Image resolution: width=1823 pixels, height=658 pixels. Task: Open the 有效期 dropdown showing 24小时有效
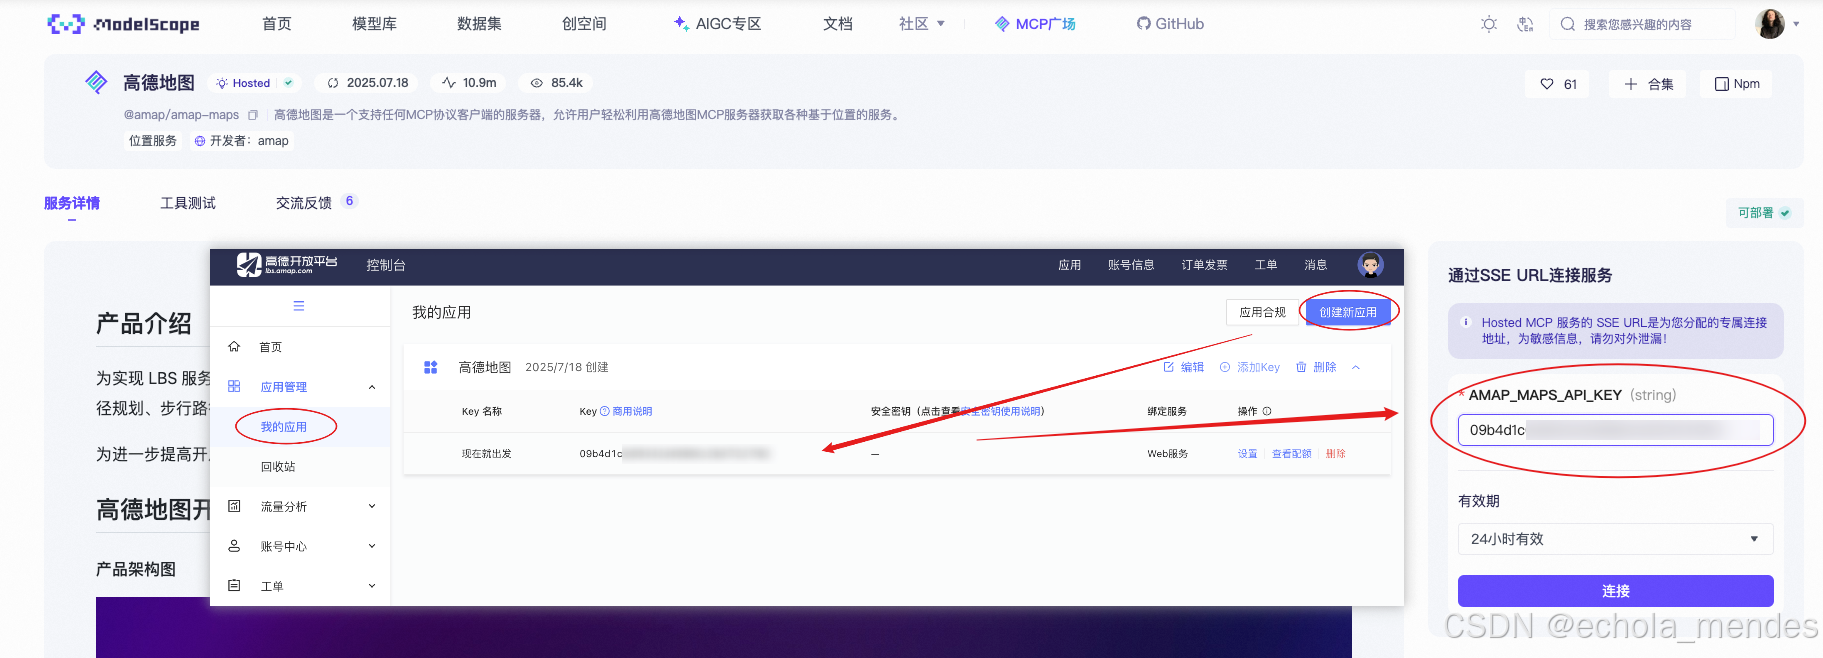1615,539
